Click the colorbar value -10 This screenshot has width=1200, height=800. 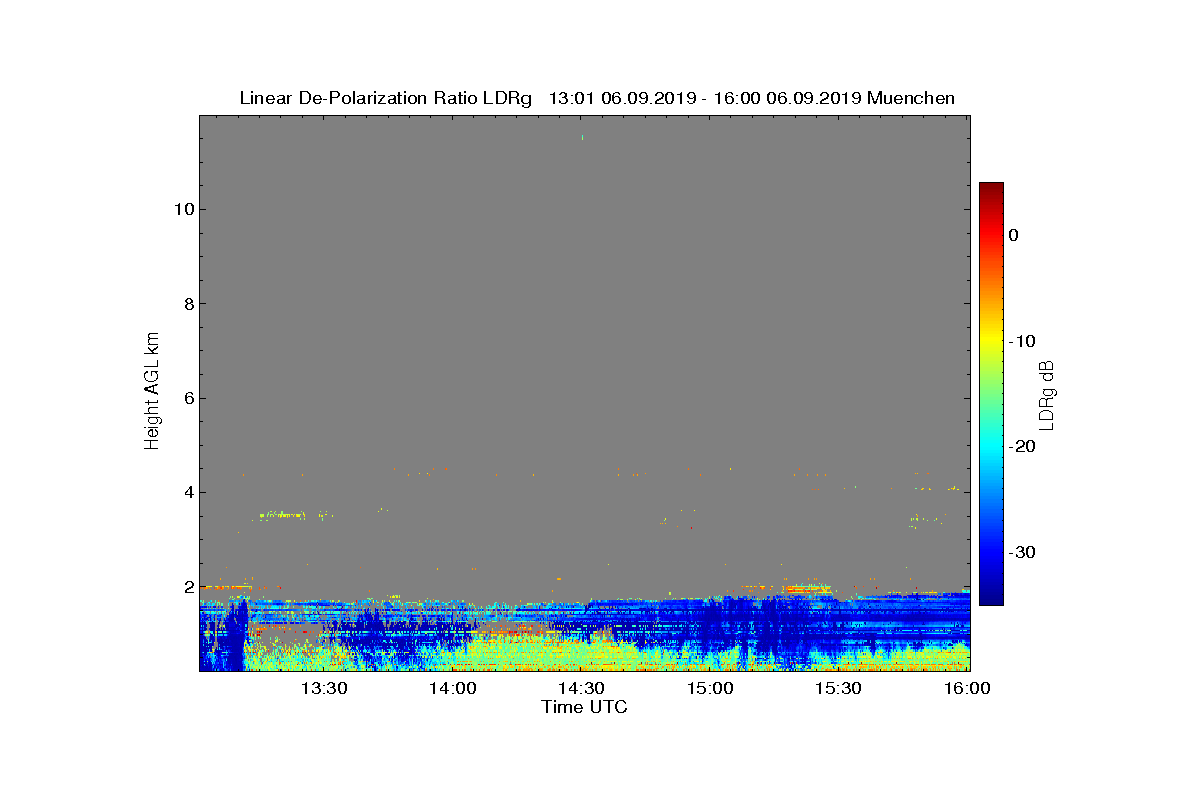click(x=1022, y=341)
